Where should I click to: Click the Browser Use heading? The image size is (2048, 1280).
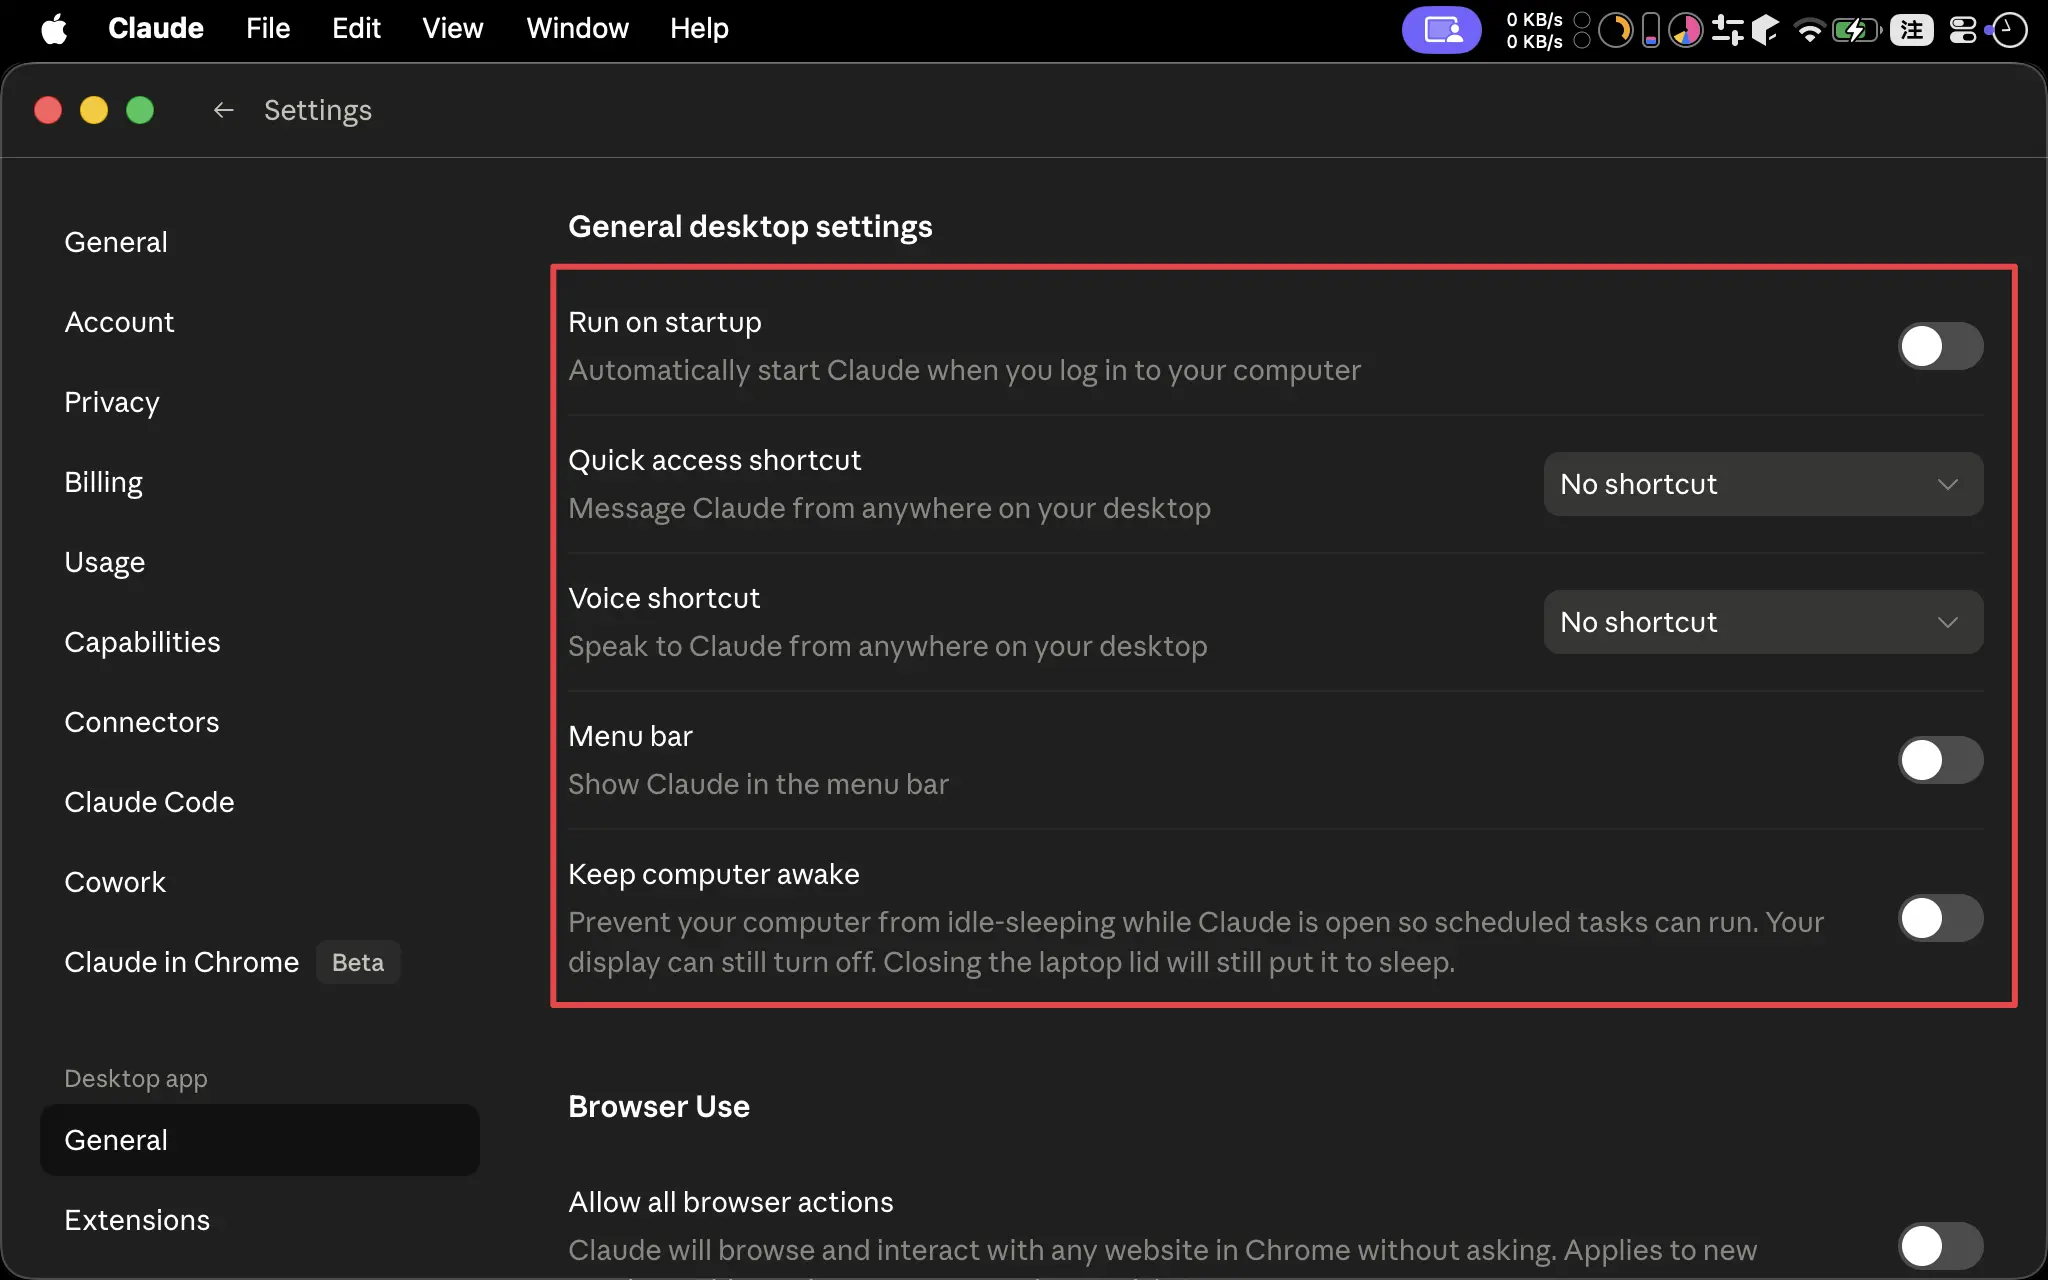coord(659,1106)
